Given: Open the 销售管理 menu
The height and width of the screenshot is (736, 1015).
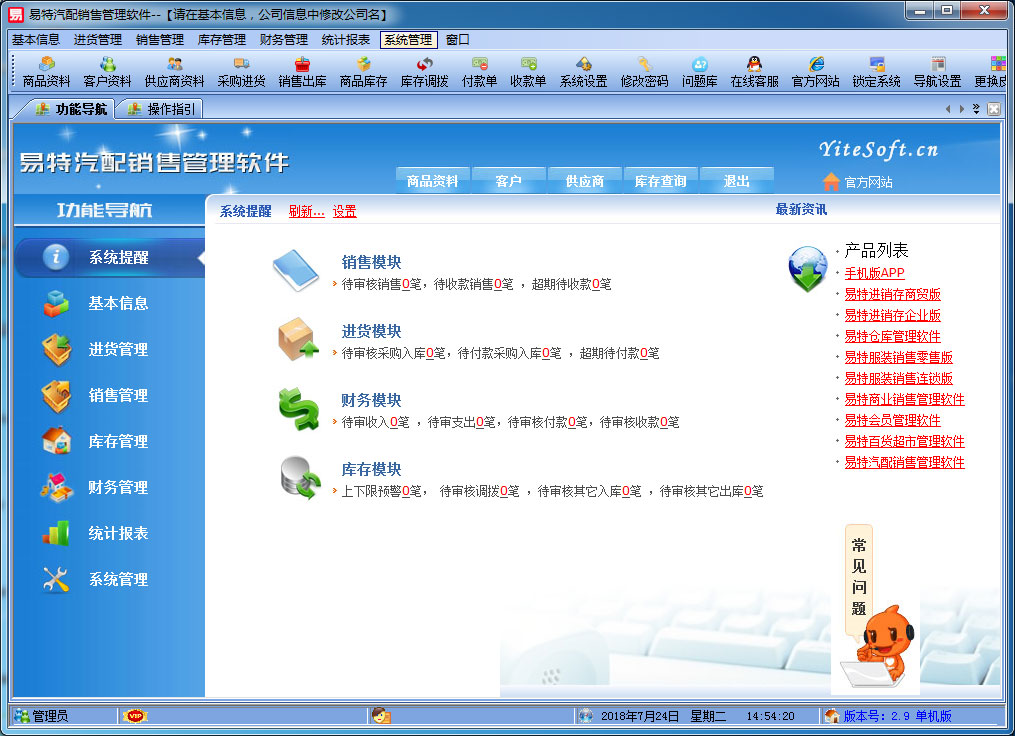Looking at the screenshot, I should (160, 39).
